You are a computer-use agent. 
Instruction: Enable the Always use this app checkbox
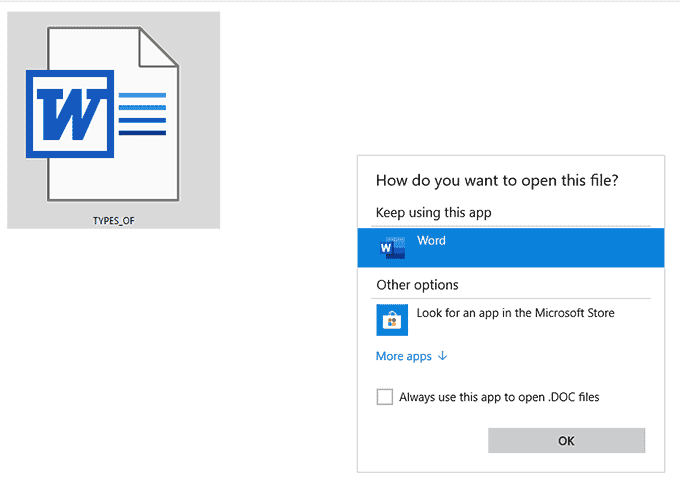(x=385, y=397)
